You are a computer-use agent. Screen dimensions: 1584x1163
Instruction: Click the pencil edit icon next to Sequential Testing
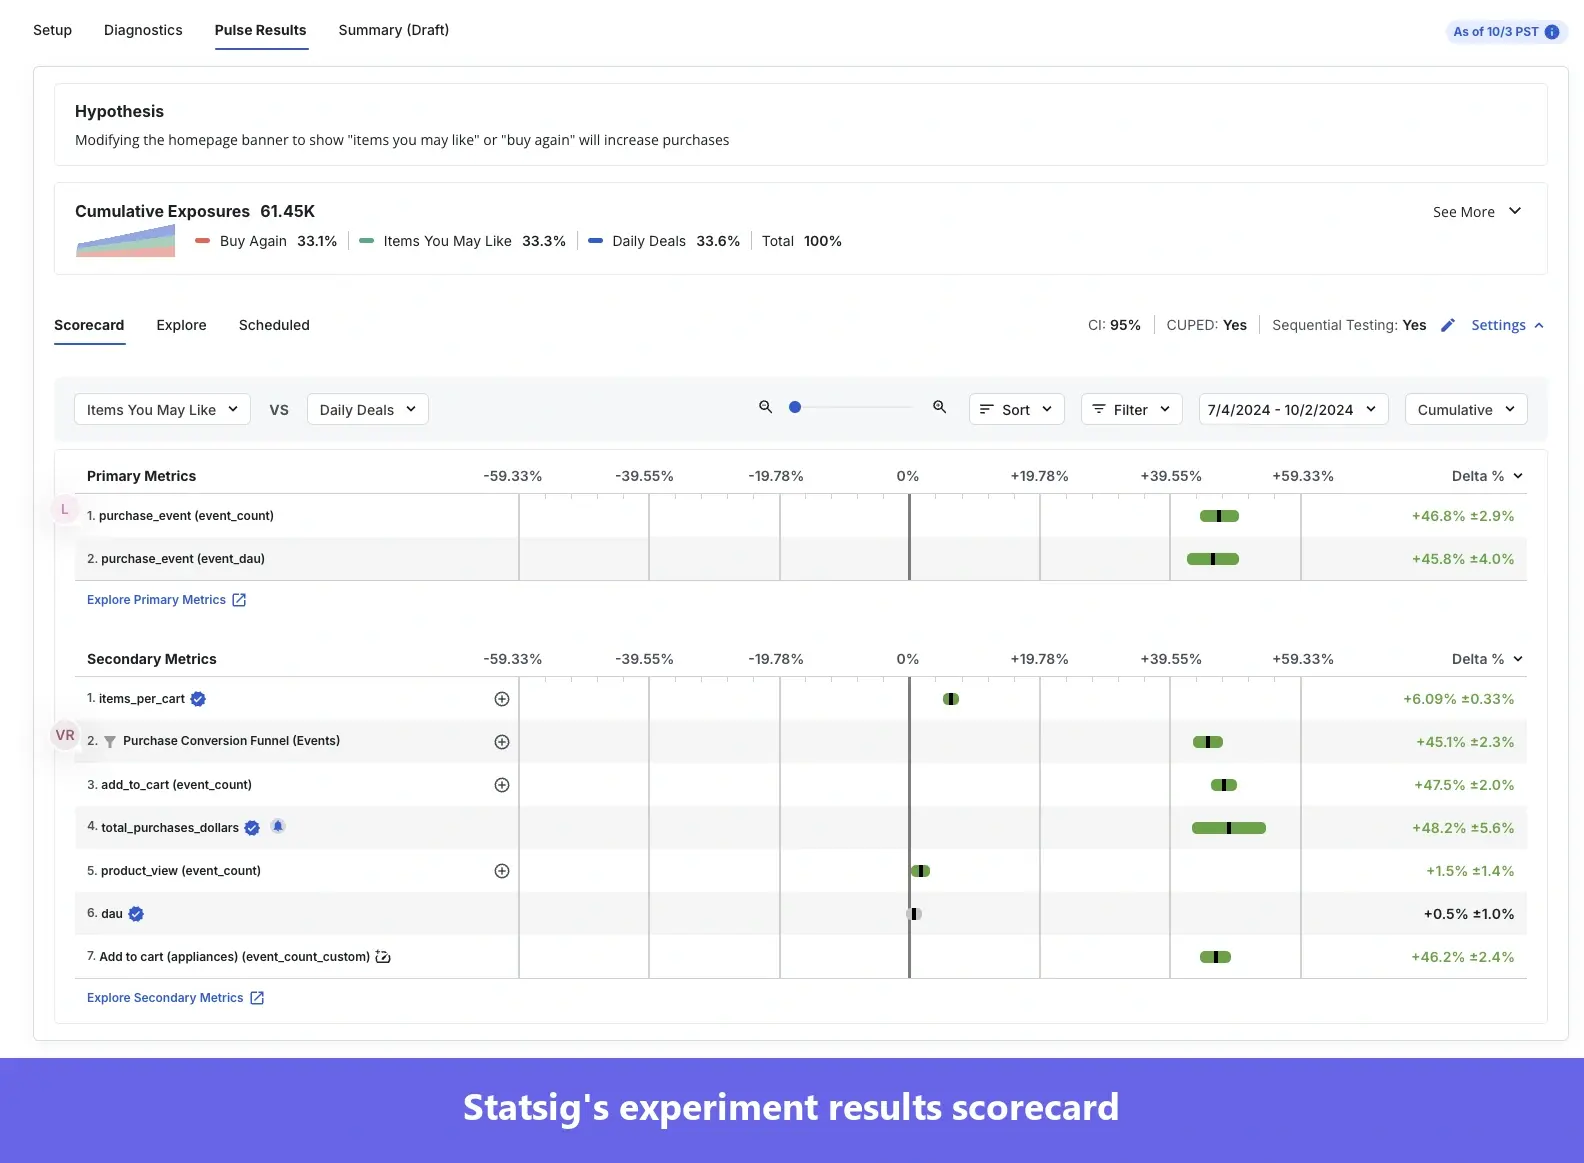click(1448, 325)
